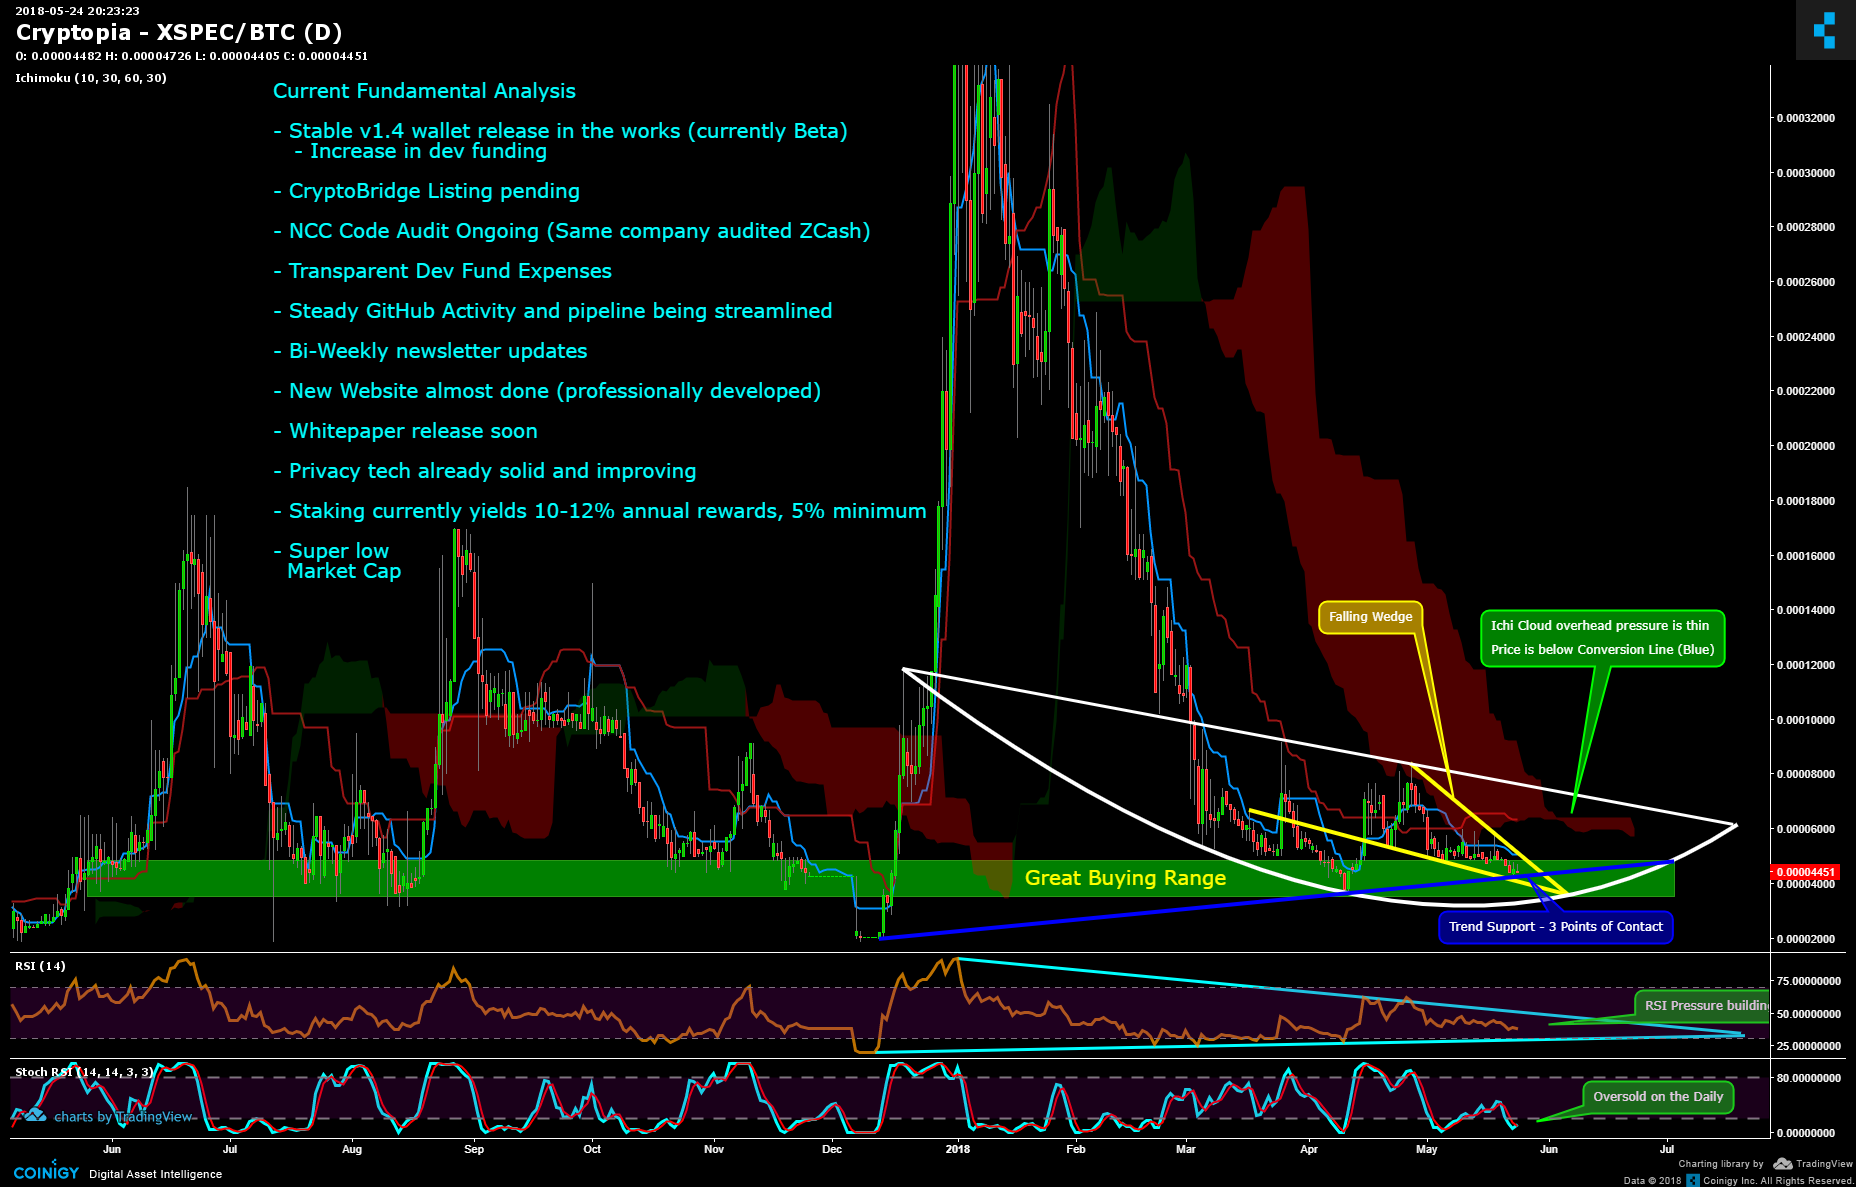Click the 'Coinigy Inc. All Rights Reserved' copyright text

coord(1778,1181)
